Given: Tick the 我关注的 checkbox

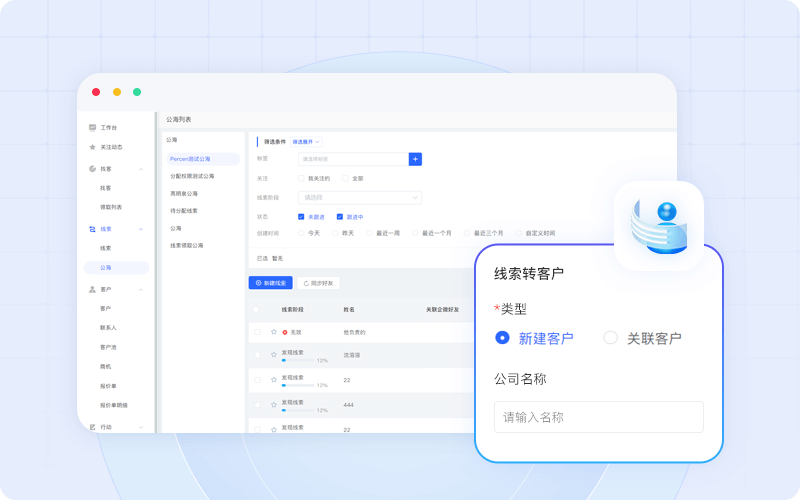Looking at the screenshot, I should [301, 178].
